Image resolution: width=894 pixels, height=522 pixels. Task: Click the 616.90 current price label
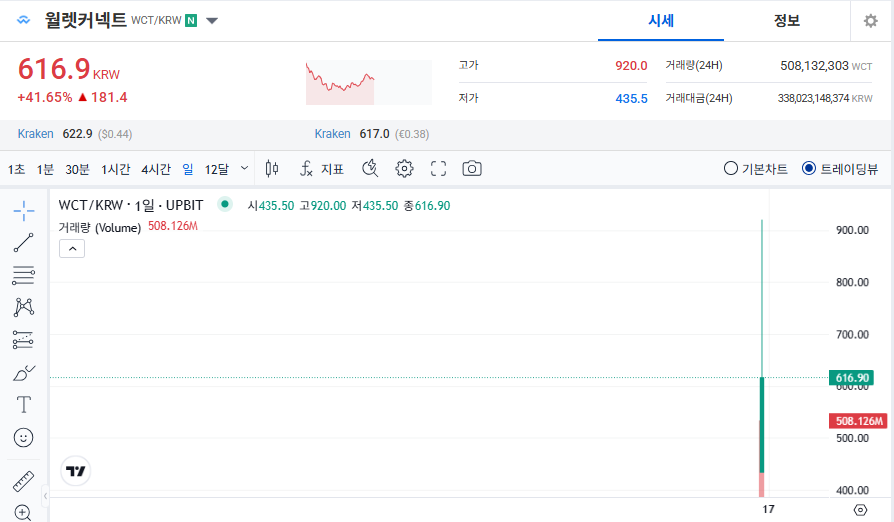(851, 377)
